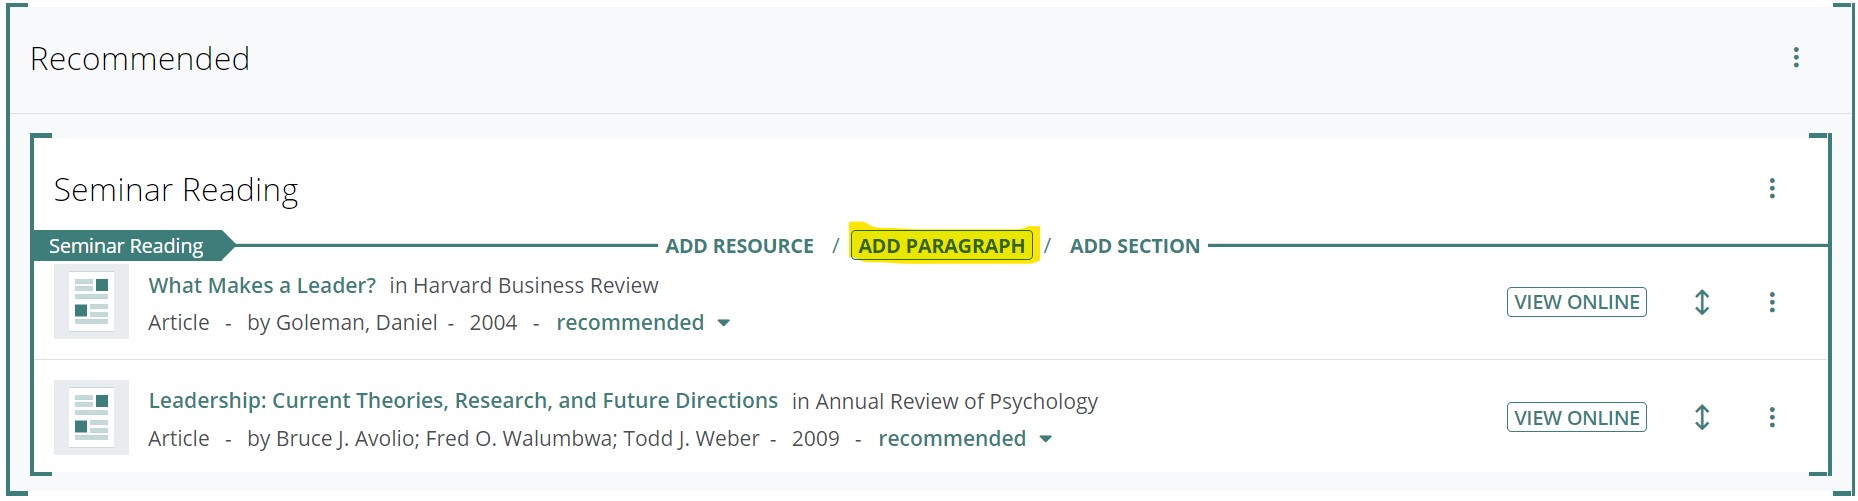
Task: Expand recommended dropdown for Goleman article
Action: [724, 323]
